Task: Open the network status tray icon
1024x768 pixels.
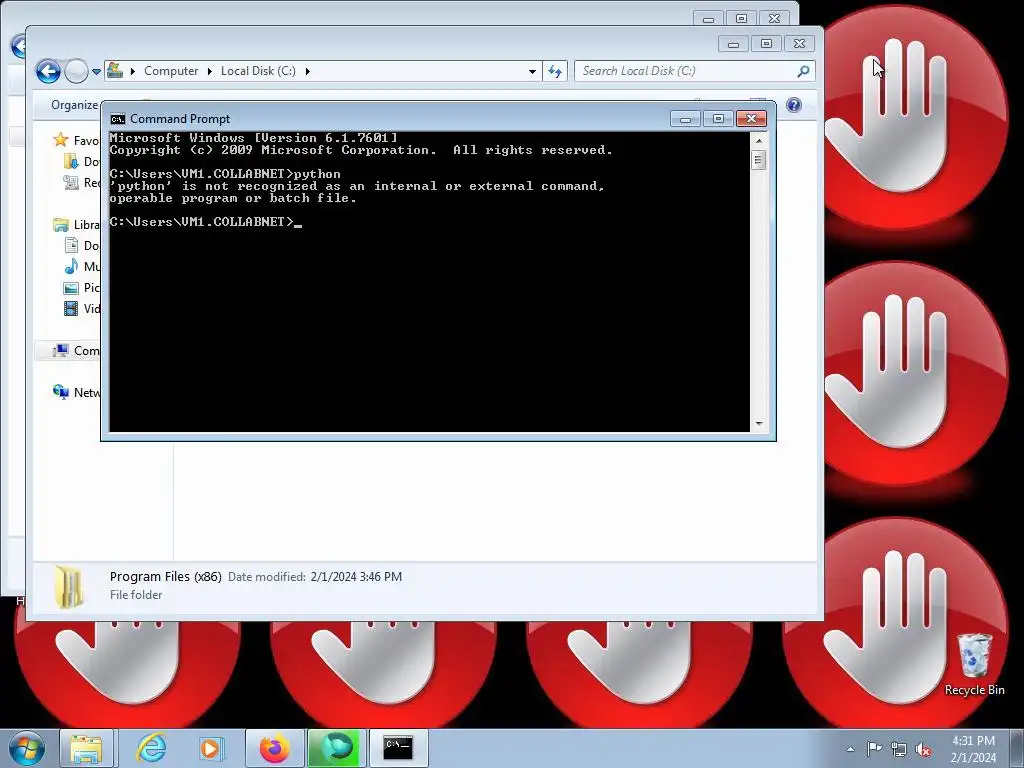Action: pos(899,749)
